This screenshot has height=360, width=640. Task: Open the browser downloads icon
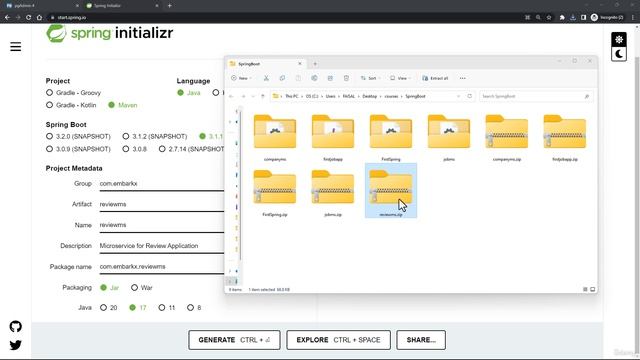573,18
